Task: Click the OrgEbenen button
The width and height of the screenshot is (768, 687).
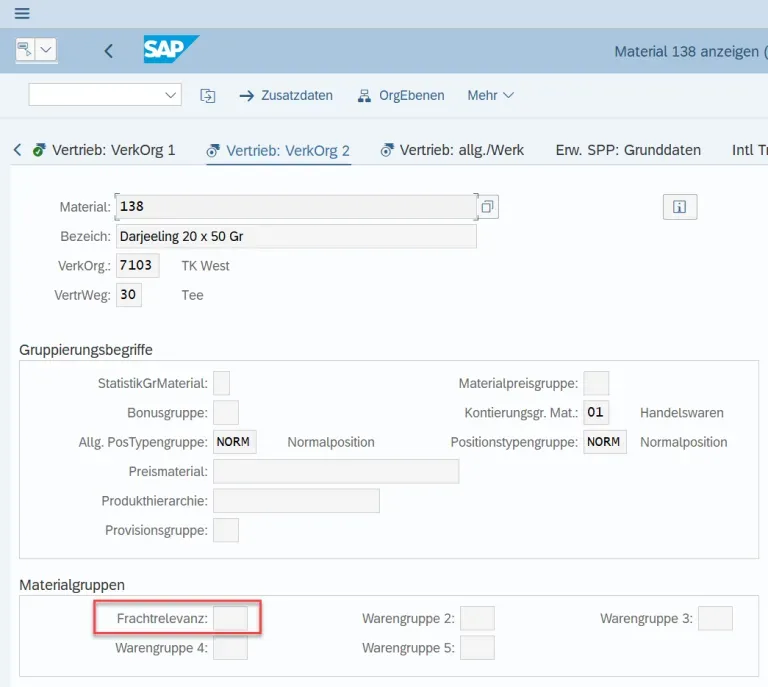Action: [400, 95]
